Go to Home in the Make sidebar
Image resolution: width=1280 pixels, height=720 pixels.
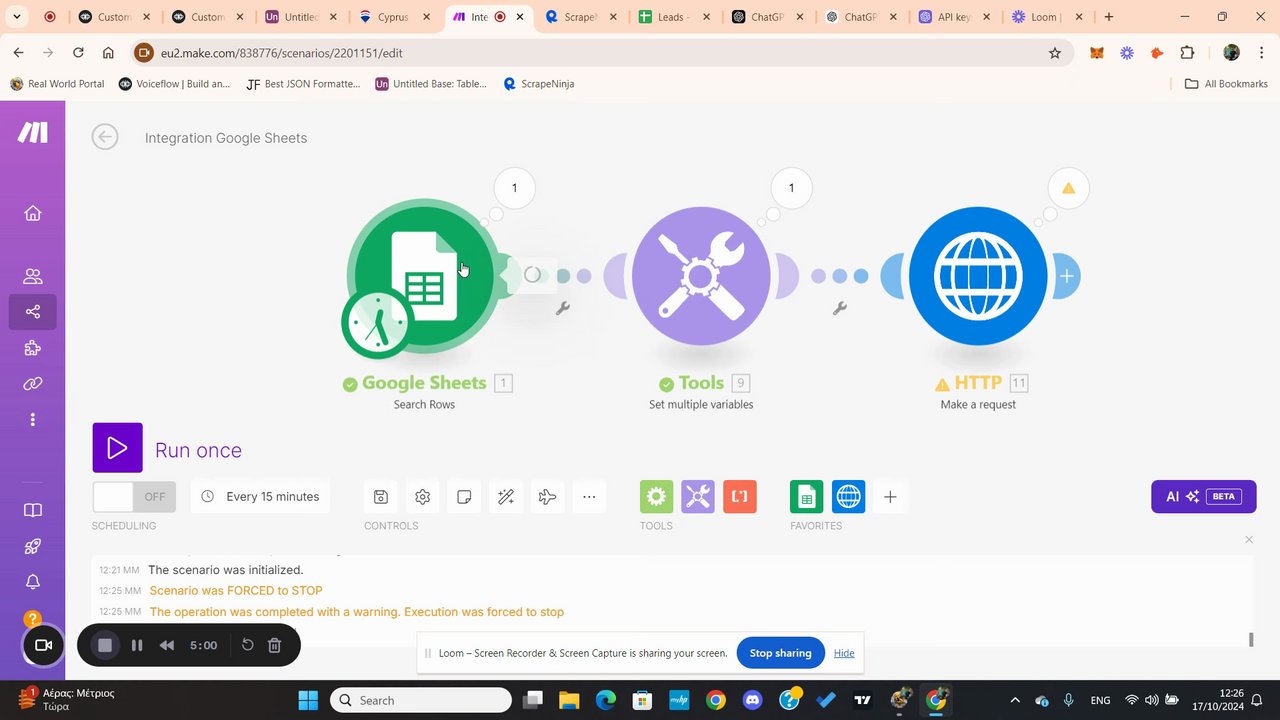point(33,213)
